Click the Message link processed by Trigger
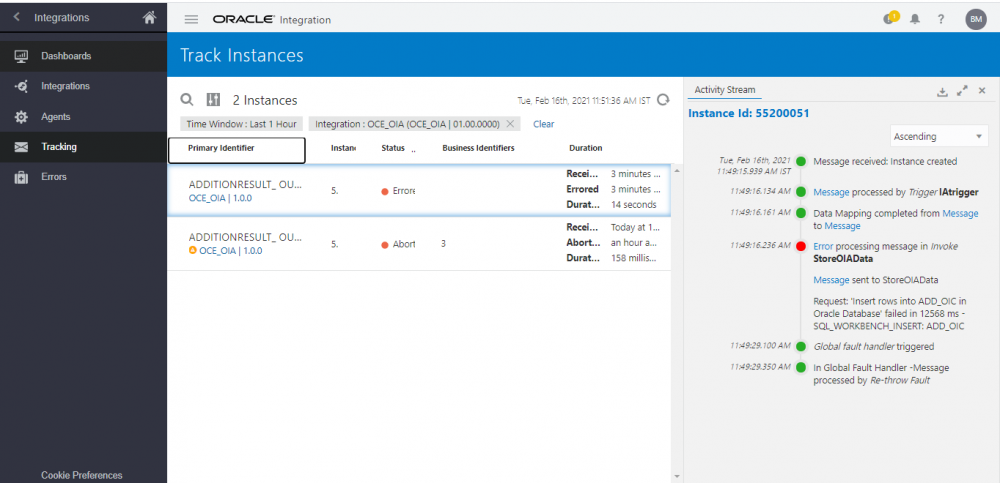The image size is (1000, 483). [x=831, y=192]
